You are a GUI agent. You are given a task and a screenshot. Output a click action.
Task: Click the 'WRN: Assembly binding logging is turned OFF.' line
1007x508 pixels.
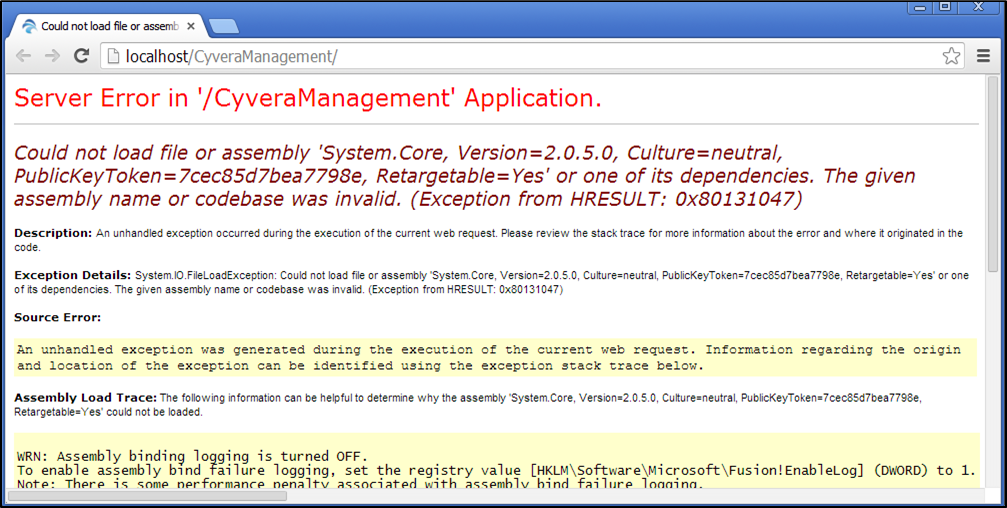pyautogui.click(x=193, y=457)
